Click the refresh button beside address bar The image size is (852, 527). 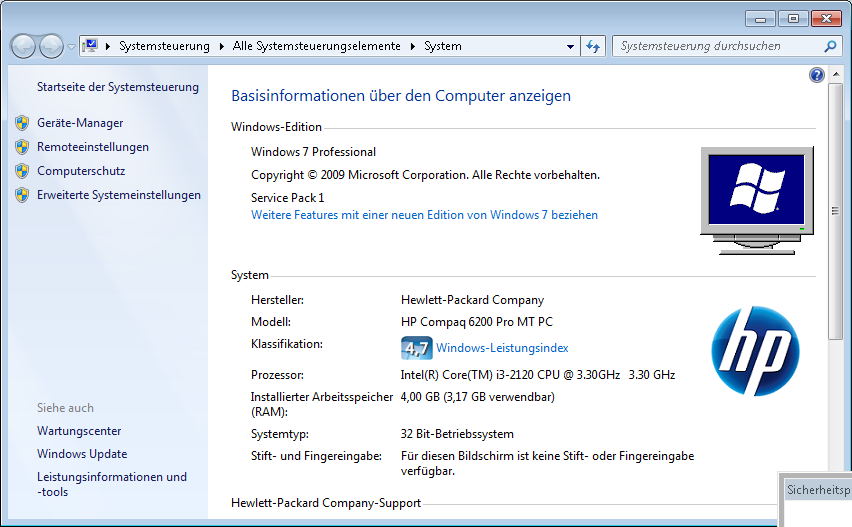[593, 47]
